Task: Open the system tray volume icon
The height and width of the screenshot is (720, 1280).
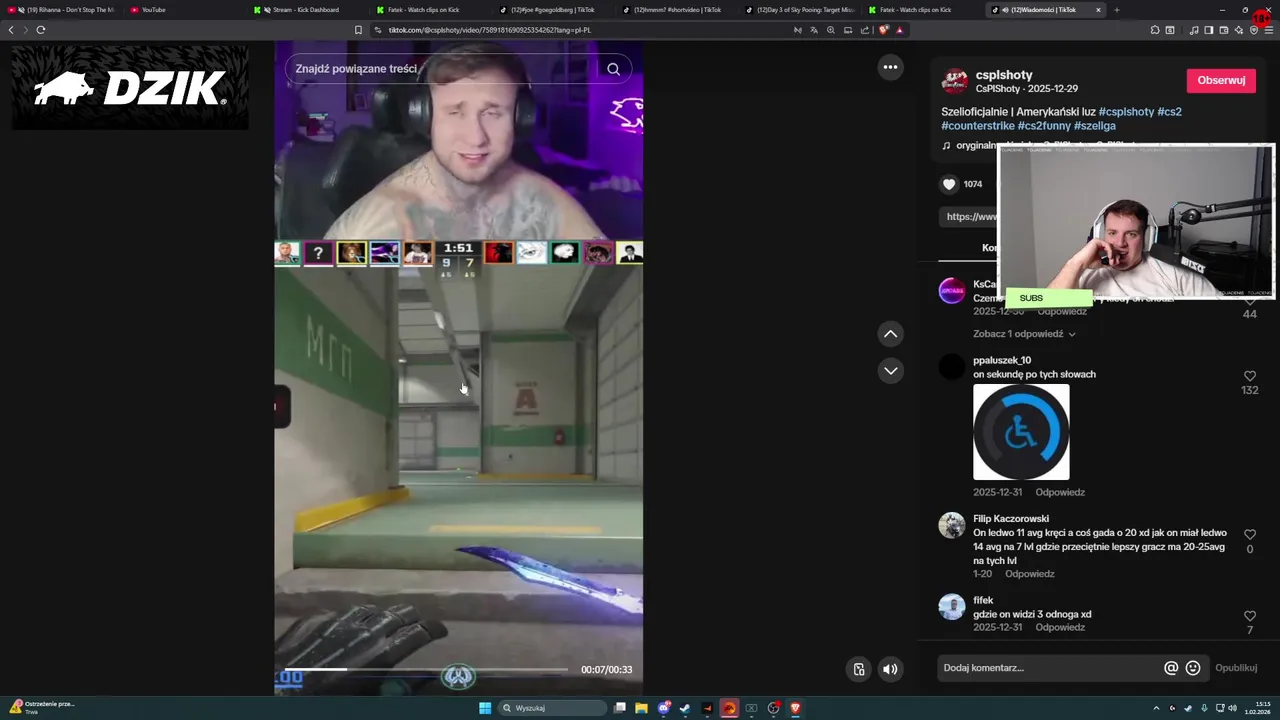Action: [x=1232, y=708]
